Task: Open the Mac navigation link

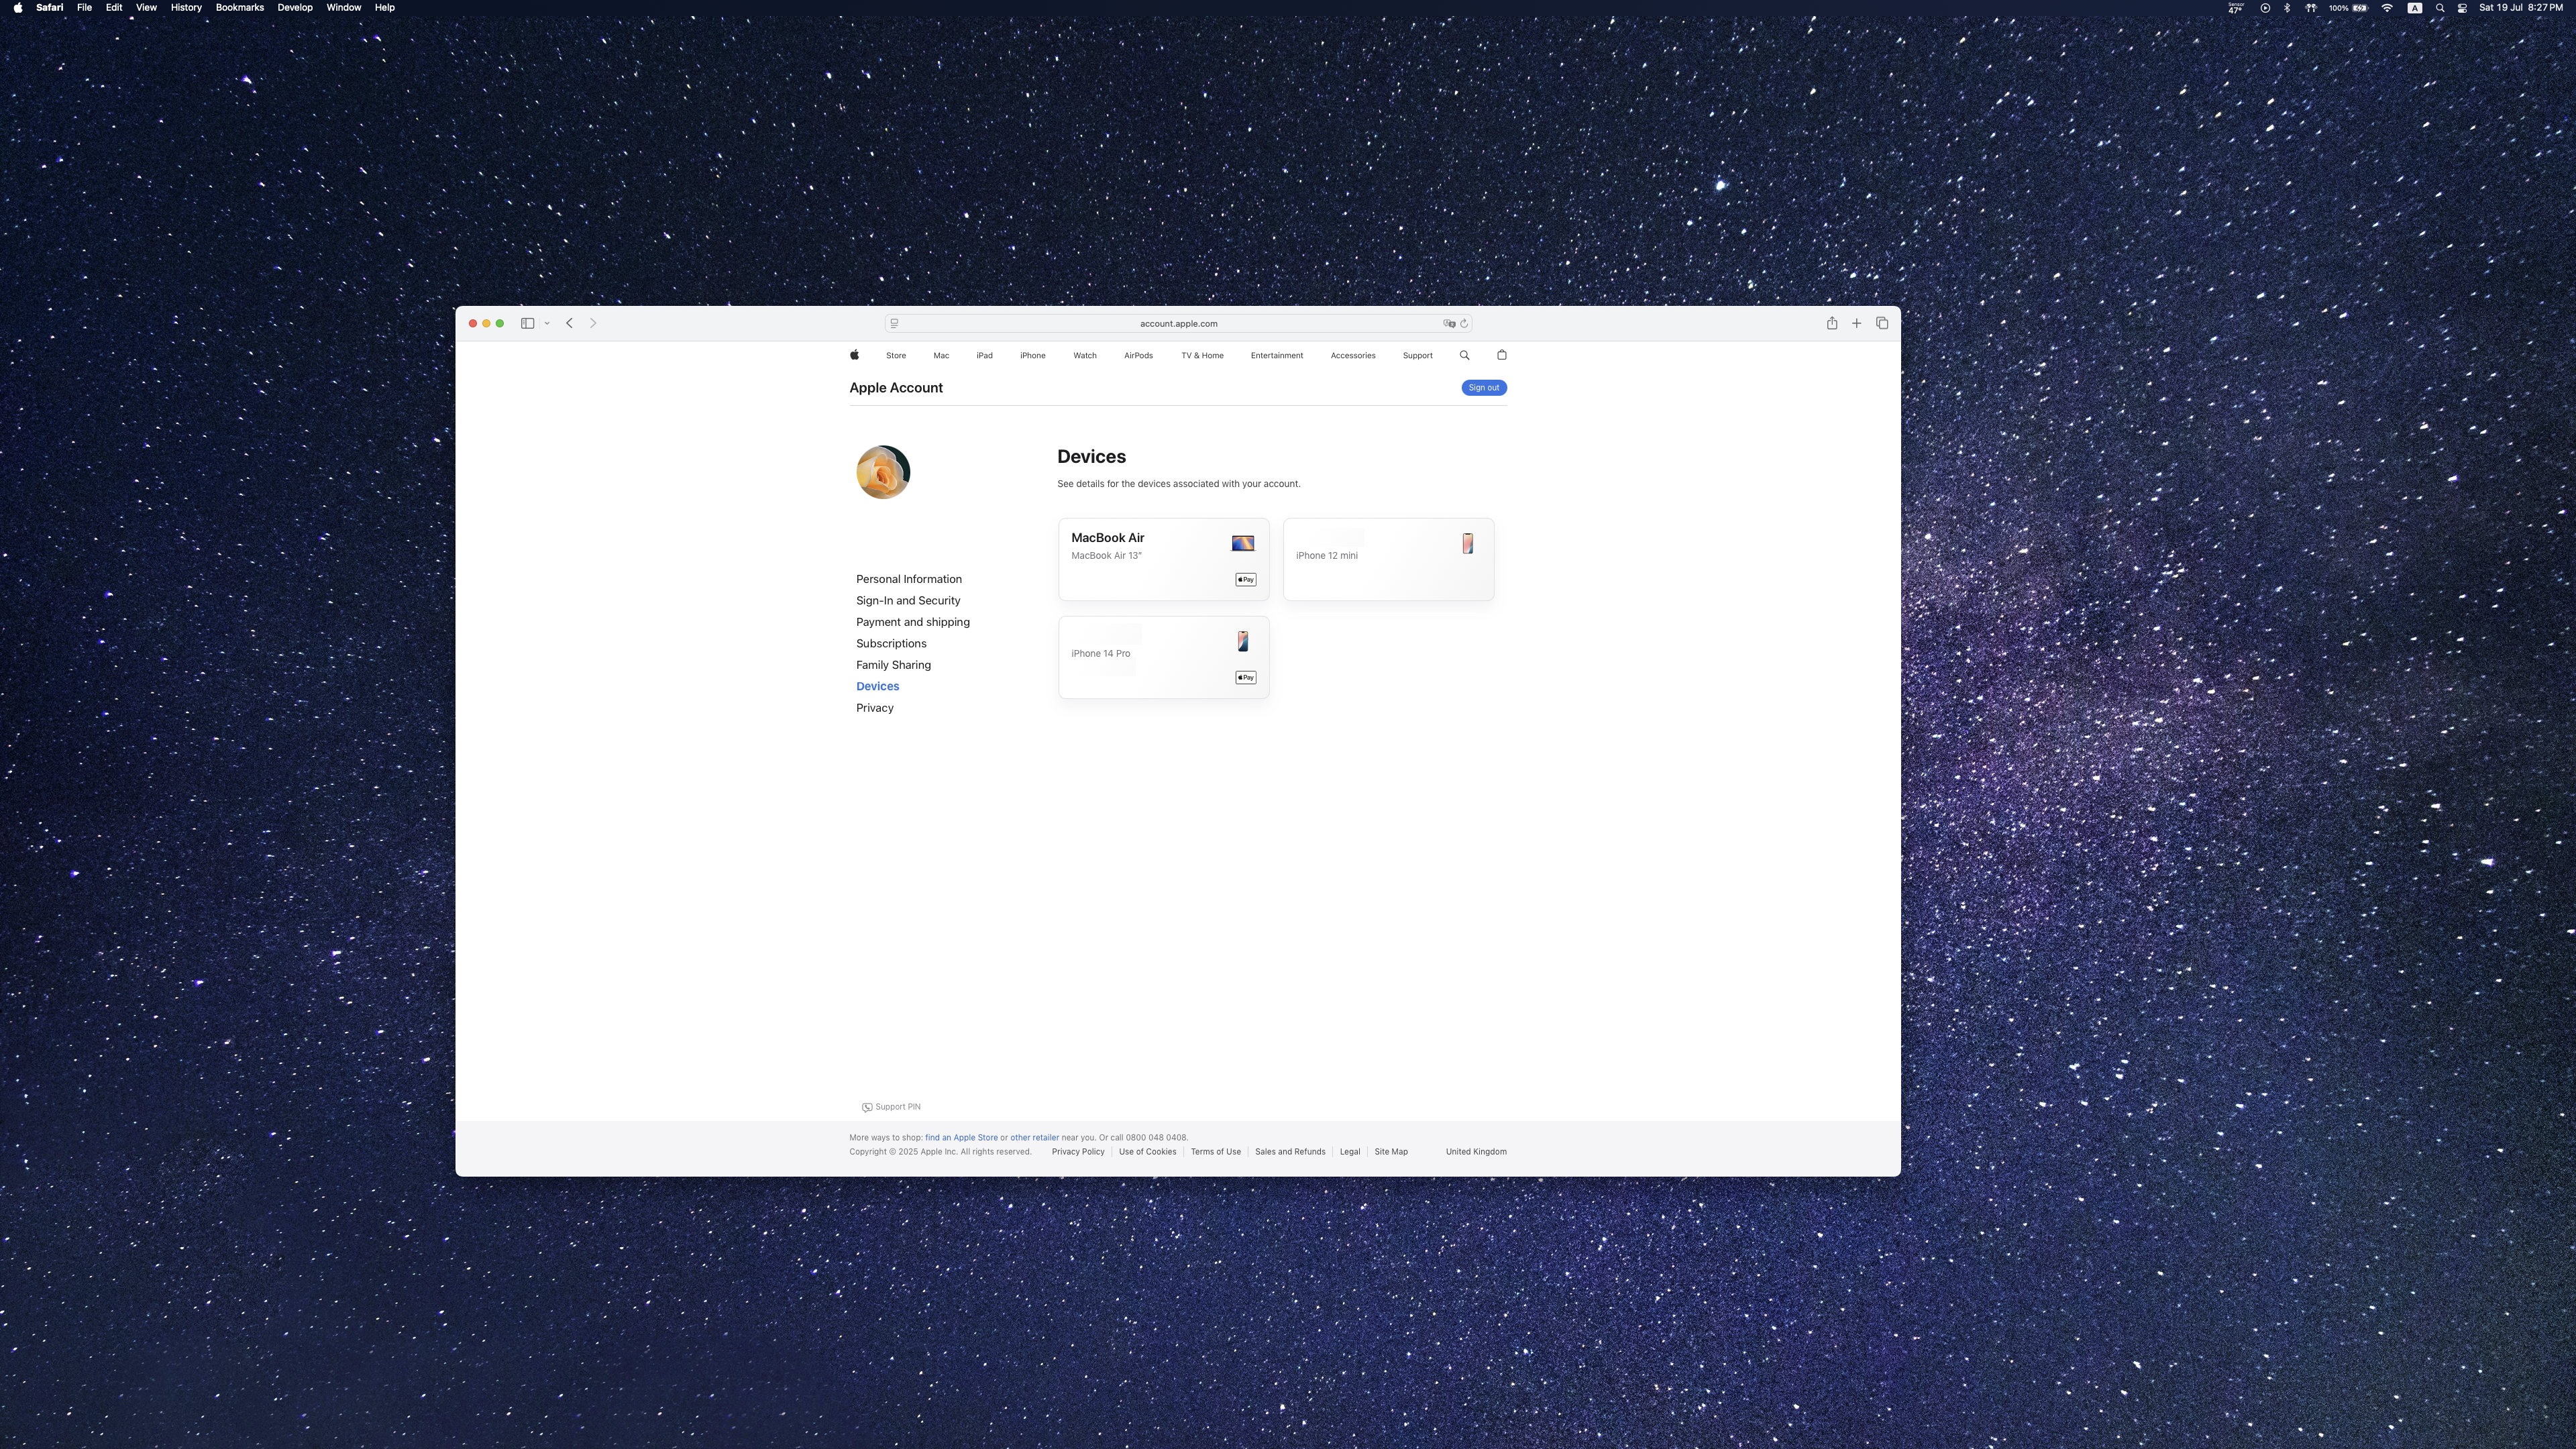Action: point(941,356)
